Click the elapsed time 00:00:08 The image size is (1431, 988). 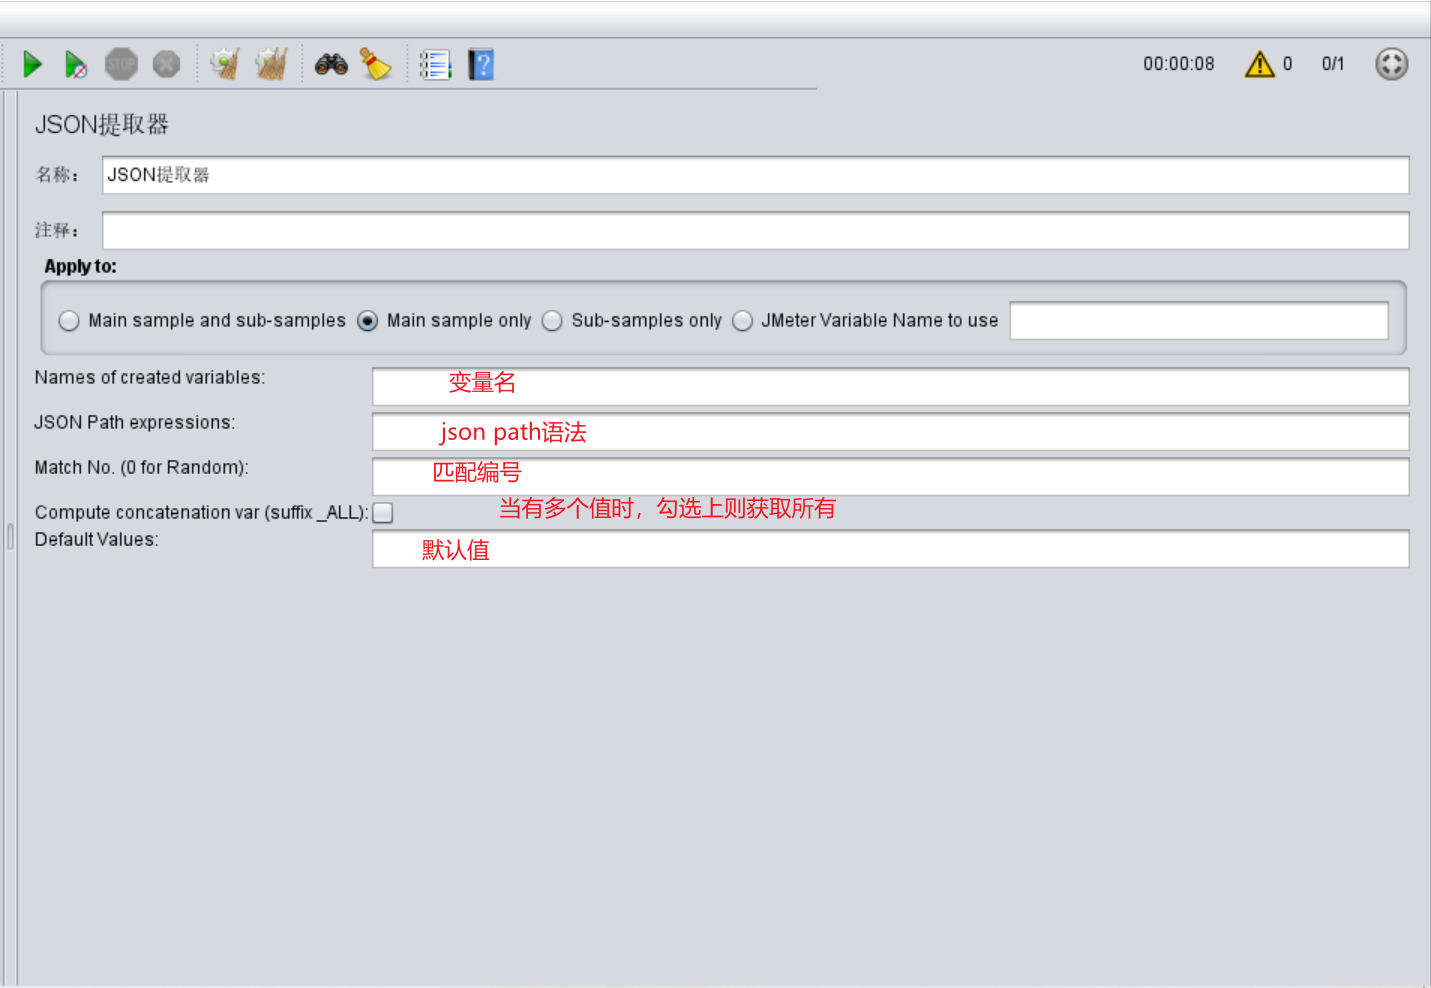click(x=1179, y=64)
